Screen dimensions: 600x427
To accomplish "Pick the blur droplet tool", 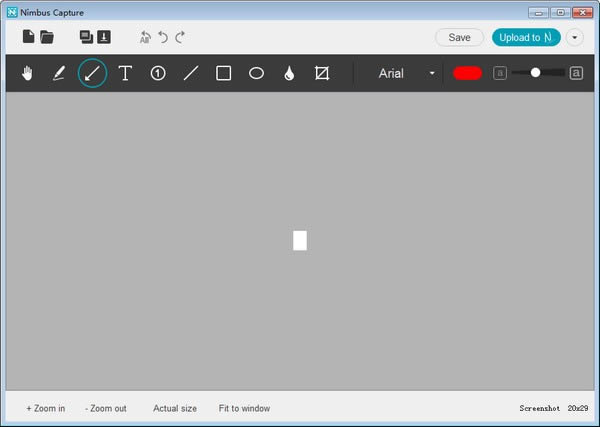I will point(289,73).
